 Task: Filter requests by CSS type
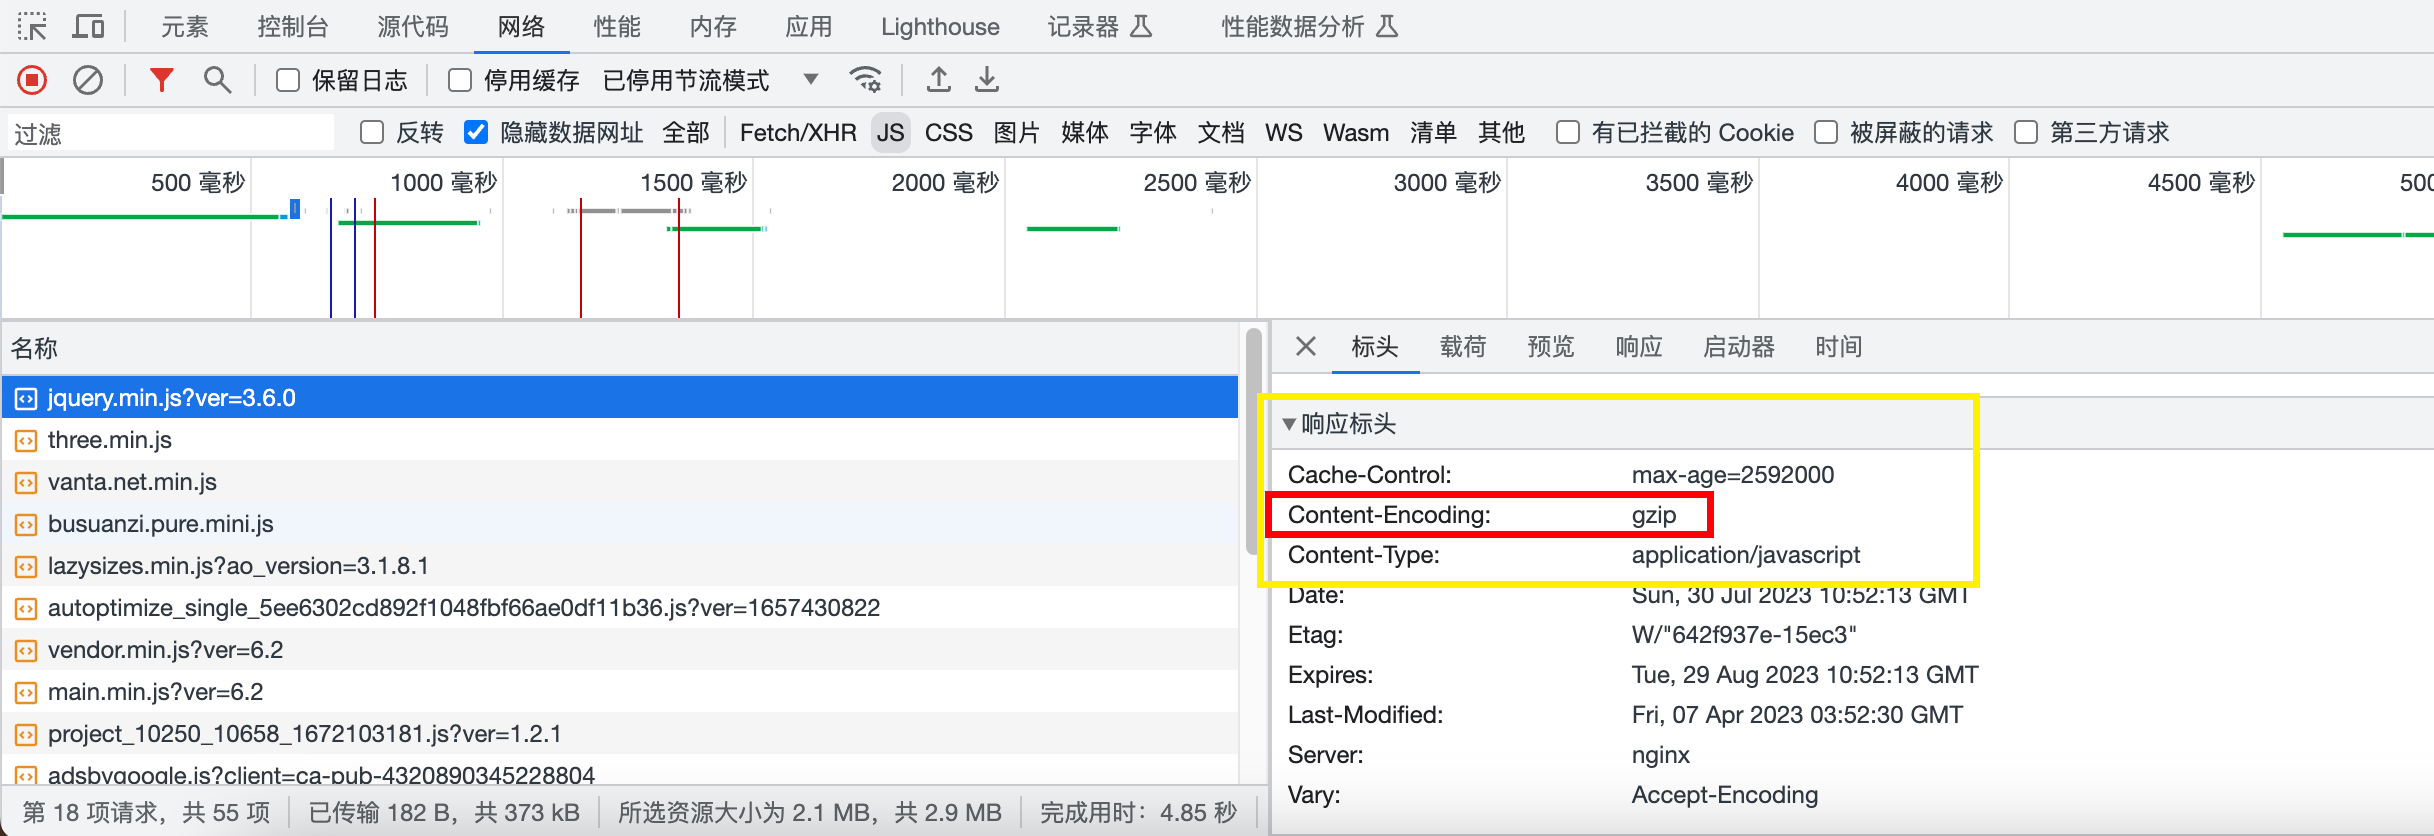coord(948,133)
